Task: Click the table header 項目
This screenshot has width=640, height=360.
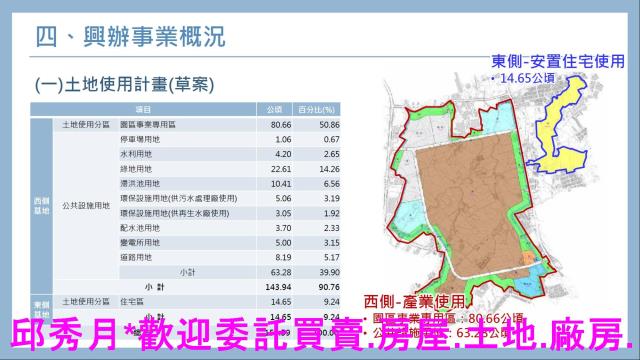Action: click(143, 109)
